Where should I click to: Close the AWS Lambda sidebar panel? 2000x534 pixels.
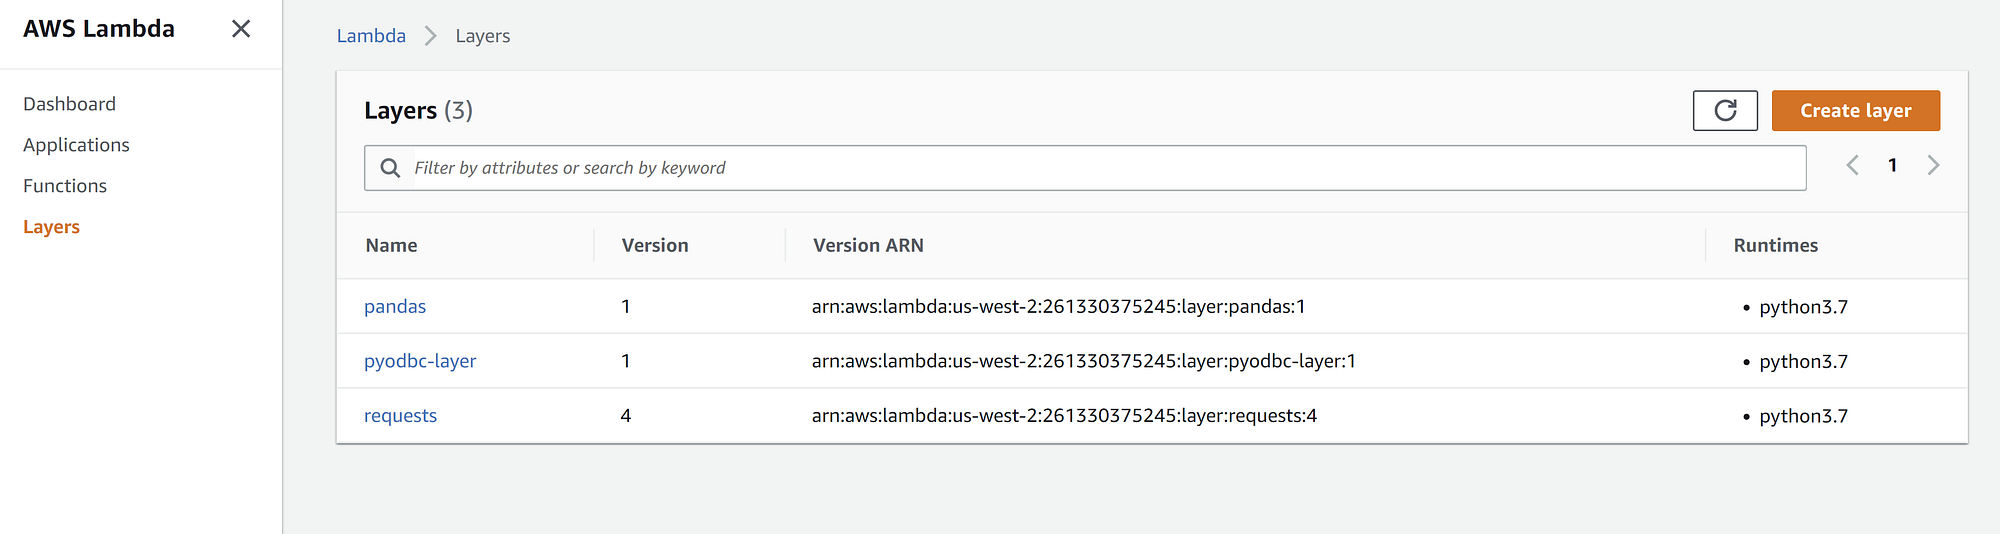[x=241, y=29]
